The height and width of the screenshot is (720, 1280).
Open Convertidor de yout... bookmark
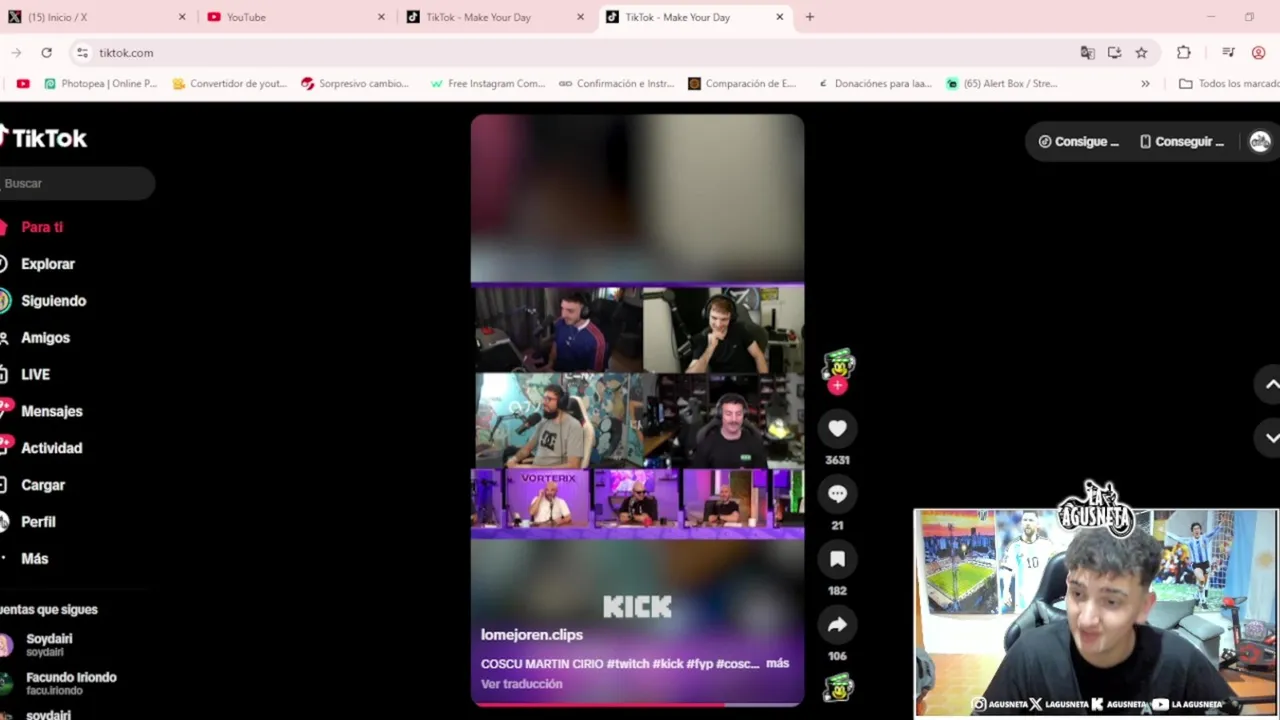pos(229,84)
